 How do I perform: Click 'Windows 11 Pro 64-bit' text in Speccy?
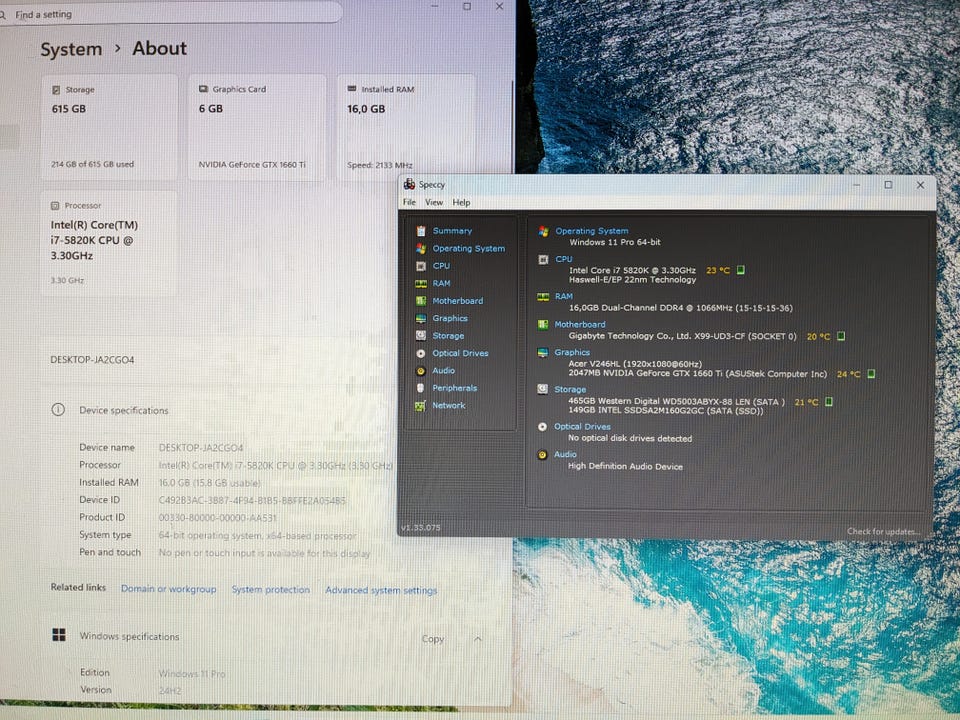point(615,242)
